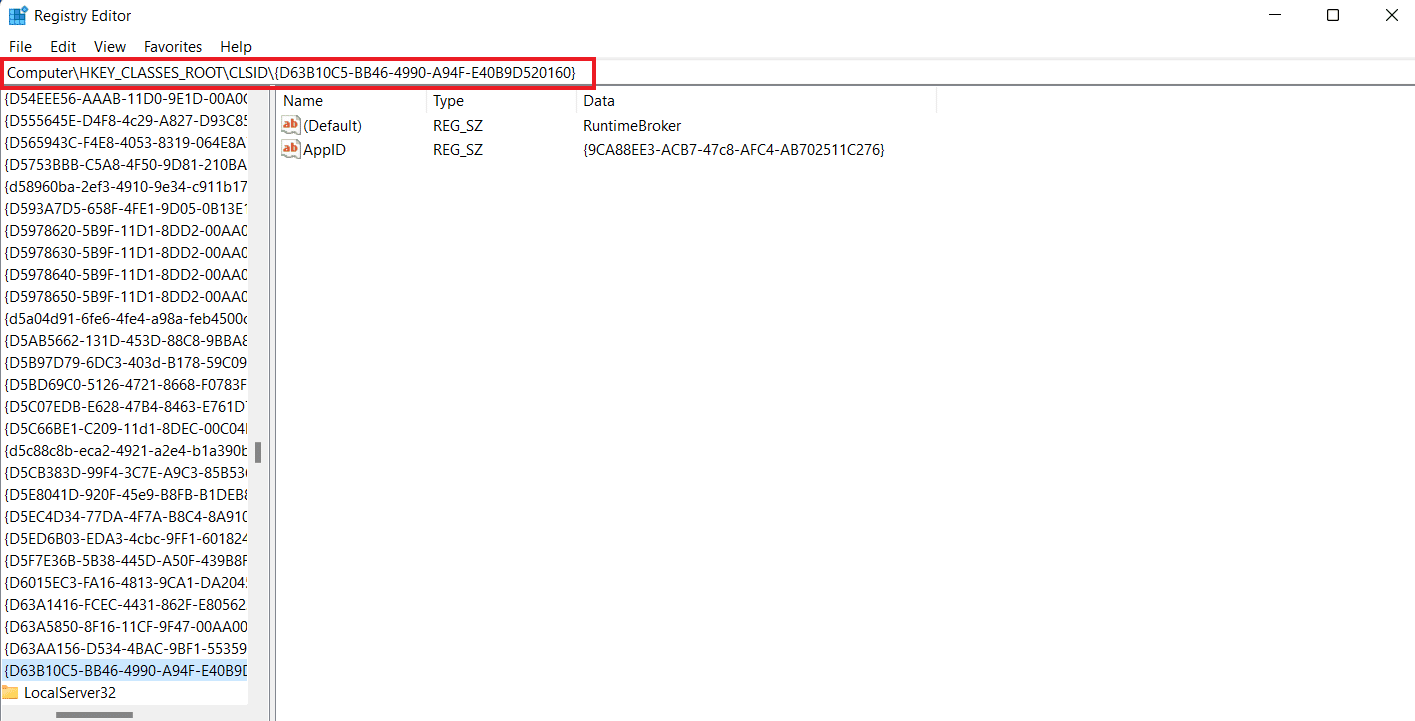This screenshot has width=1415, height=721.
Task: Select the (Default) value string icon
Action: coord(291,125)
